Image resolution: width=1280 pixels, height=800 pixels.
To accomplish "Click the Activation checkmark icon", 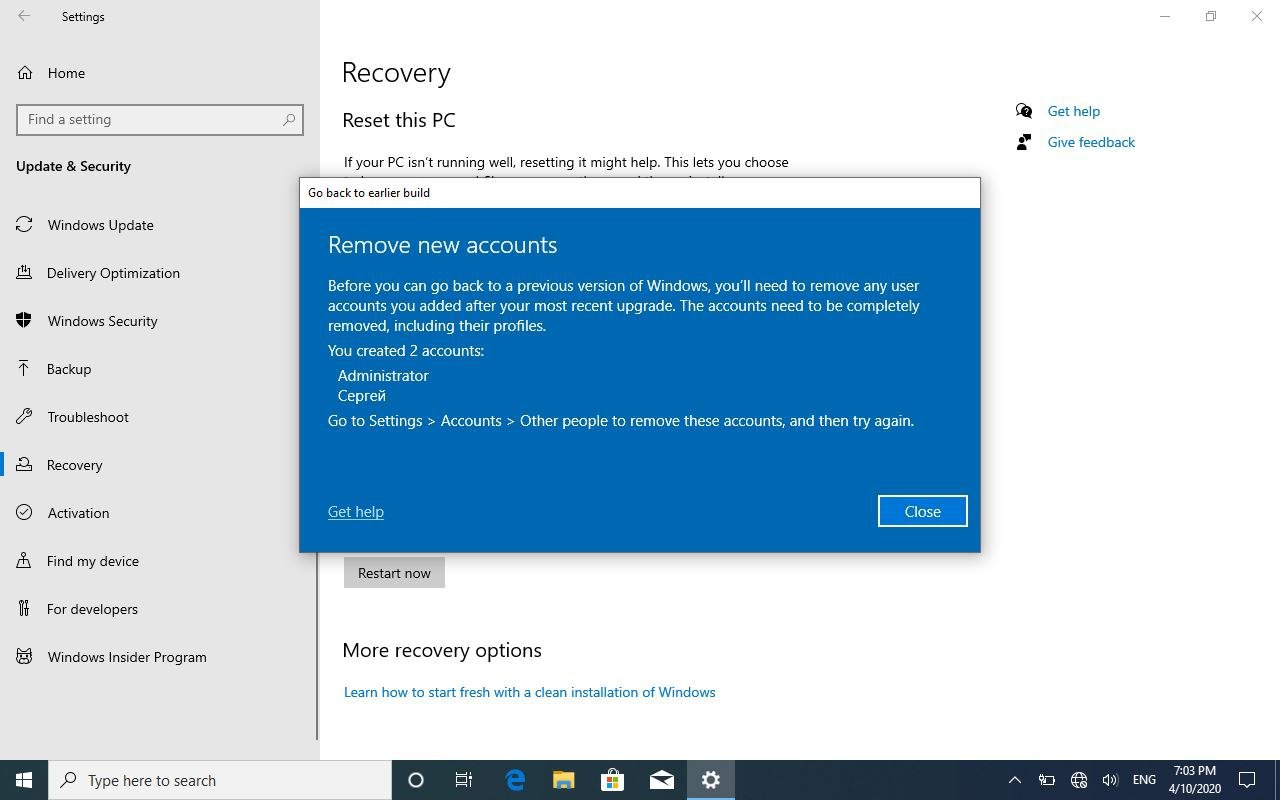I will 24,513.
